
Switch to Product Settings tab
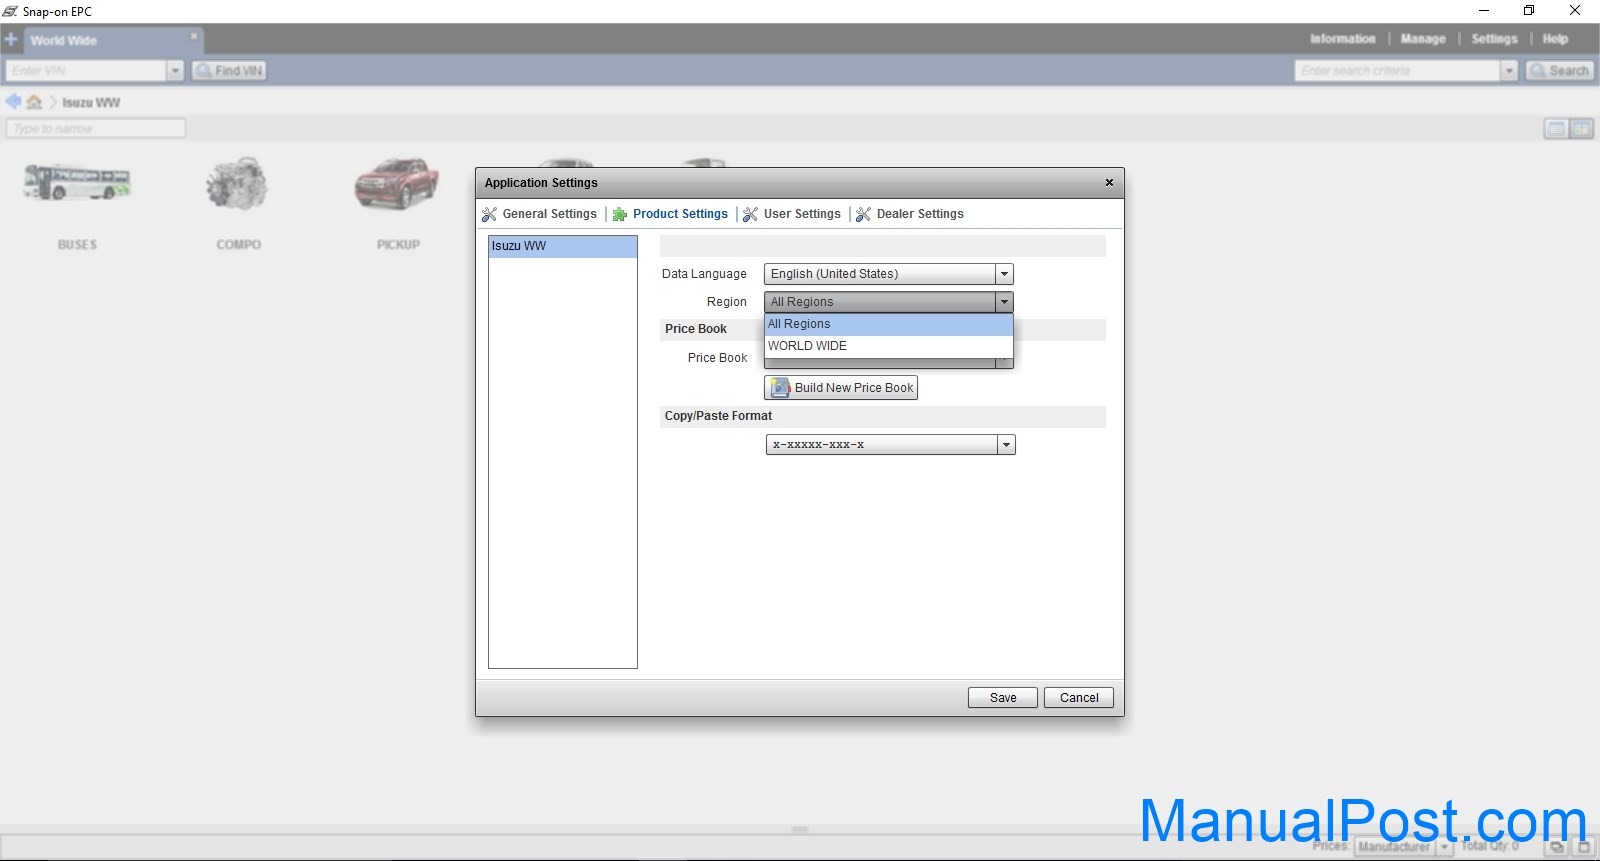click(680, 214)
